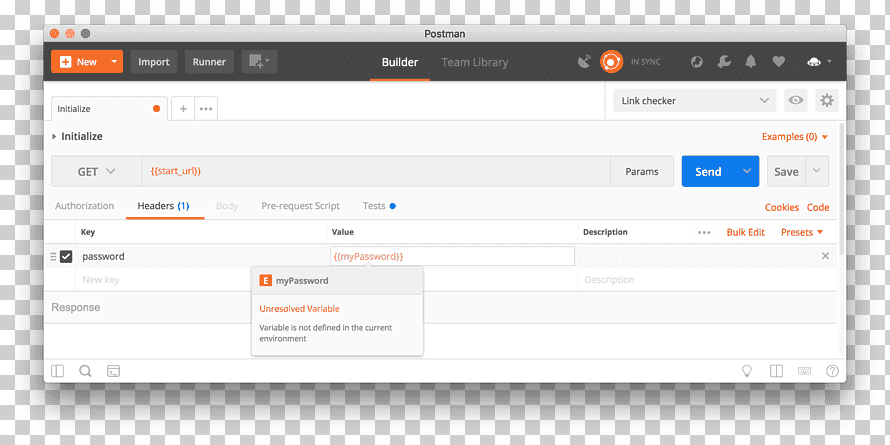Click the Body tab
The image size is (890, 445).
[226, 206]
